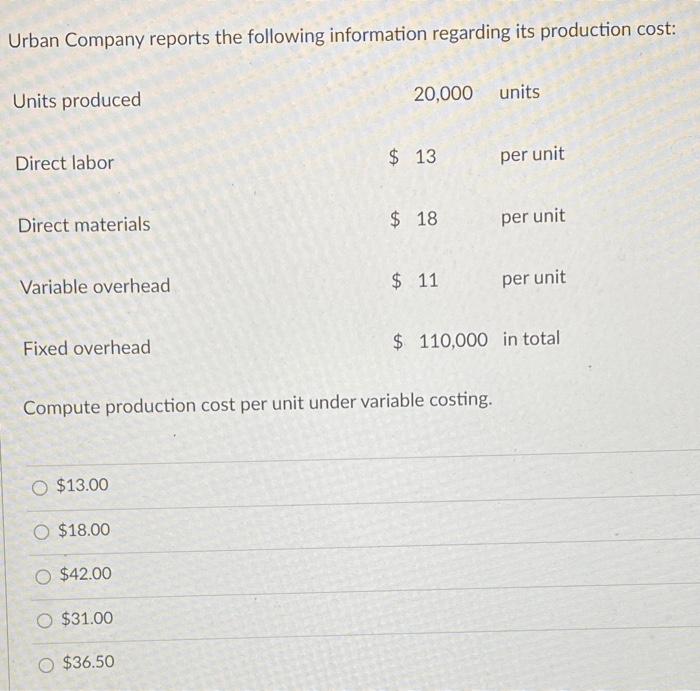Image resolution: width=700 pixels, height=691 pixels.
Task: Click the Direct labor row label
Action: pos(65,163)
